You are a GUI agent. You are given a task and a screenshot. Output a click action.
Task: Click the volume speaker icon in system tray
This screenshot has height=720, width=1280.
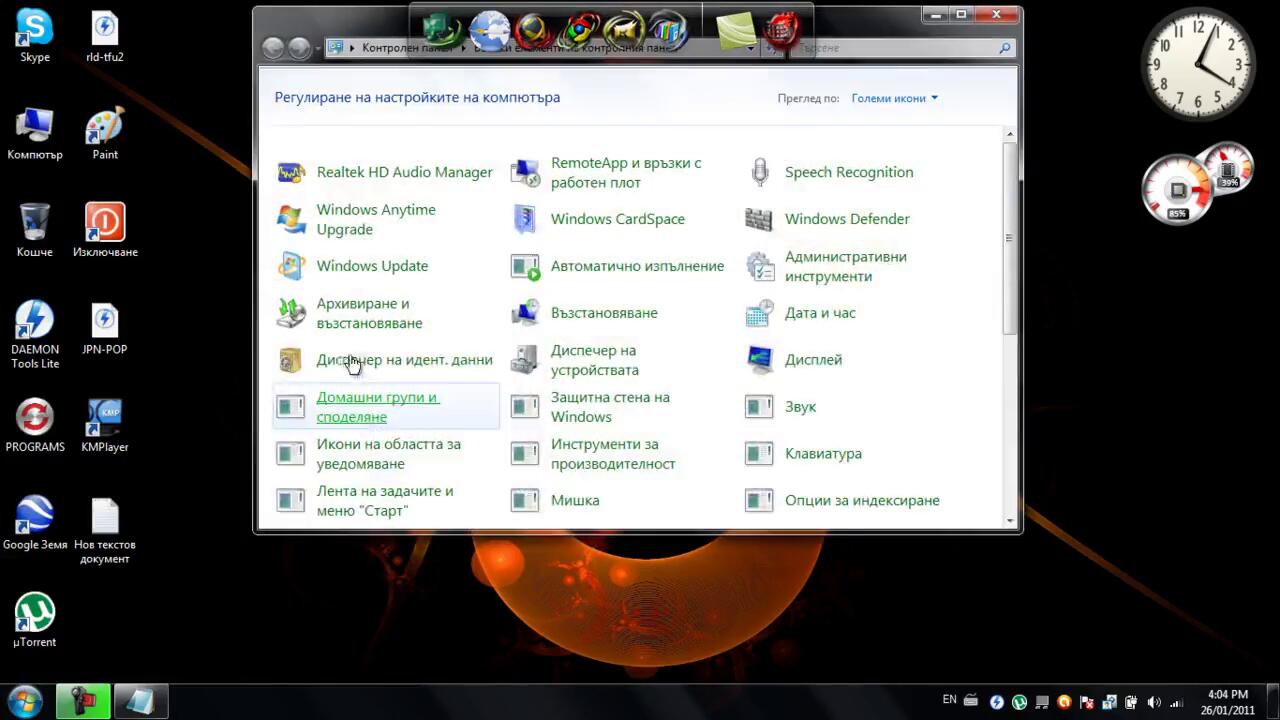pyautogui.click(x=1155, y=702)
